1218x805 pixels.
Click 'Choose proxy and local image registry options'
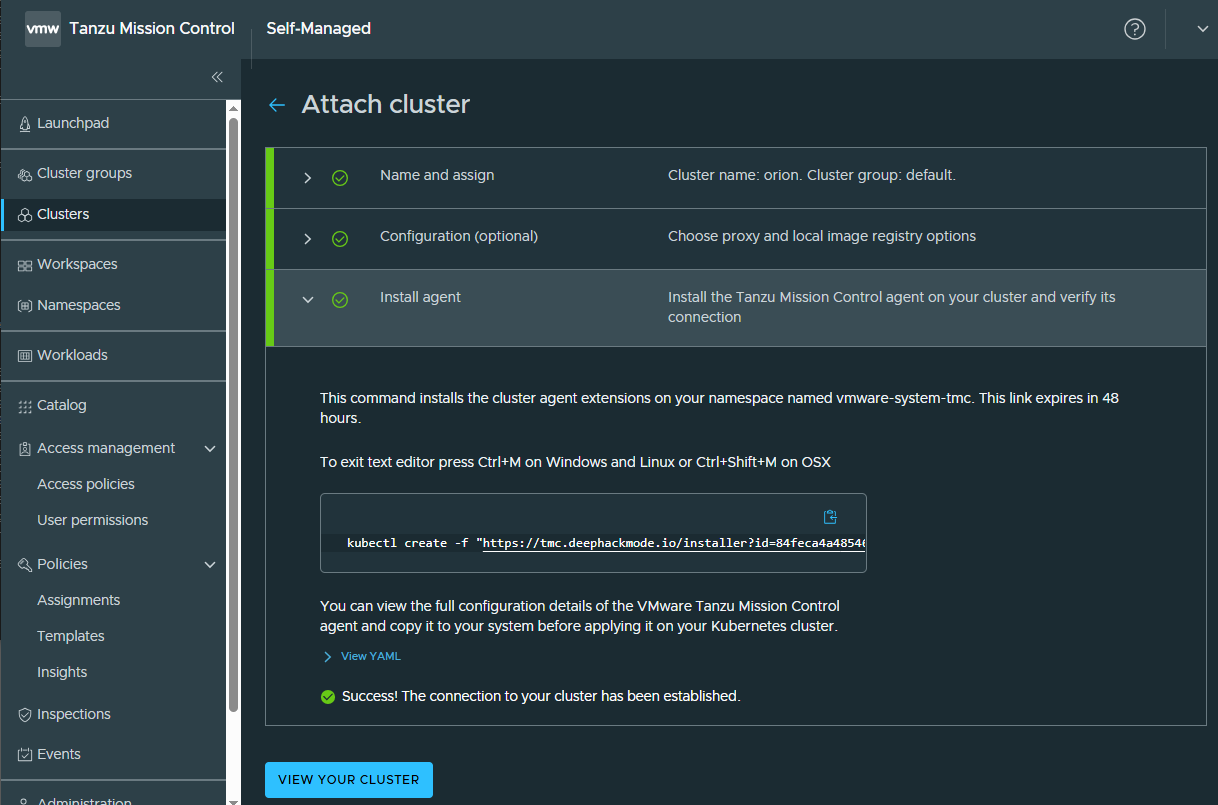[x=822, y=237]
